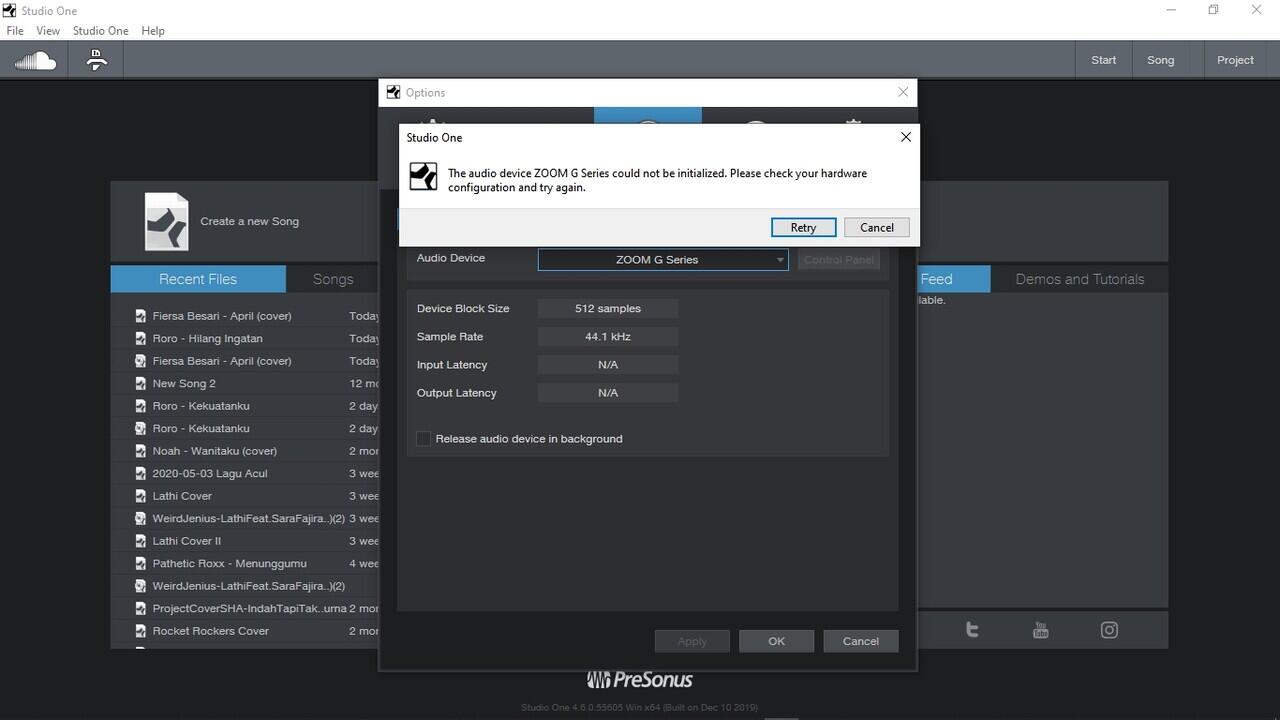This screenshot has width=1280, height=720.
Task: Open the YouTube icon in the footer
Action: (x=1040, y=629)
